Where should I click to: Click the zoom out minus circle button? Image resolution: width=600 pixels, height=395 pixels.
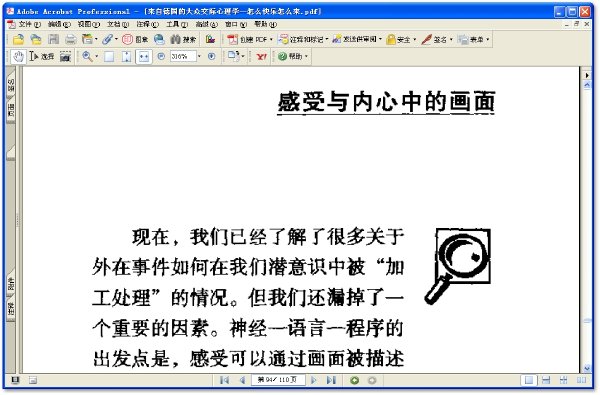tap(161, 56)
